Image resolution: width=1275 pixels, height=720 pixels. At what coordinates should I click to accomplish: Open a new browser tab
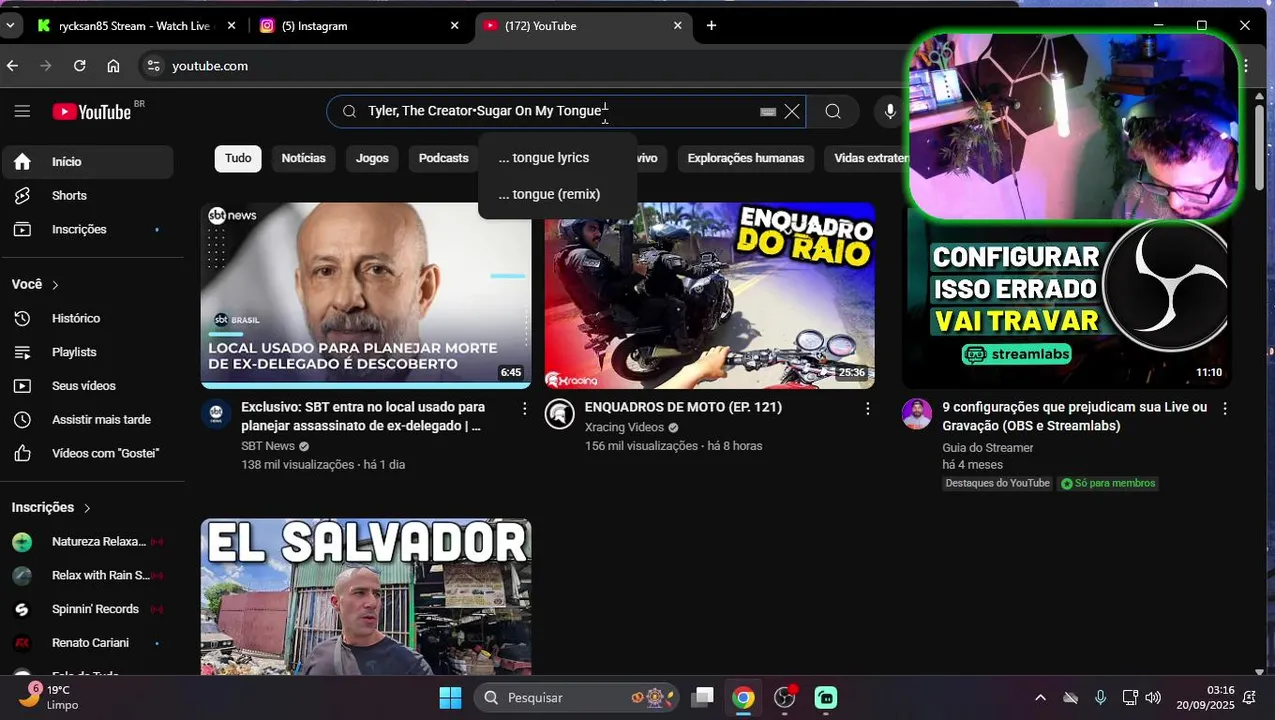pos(711,26)
